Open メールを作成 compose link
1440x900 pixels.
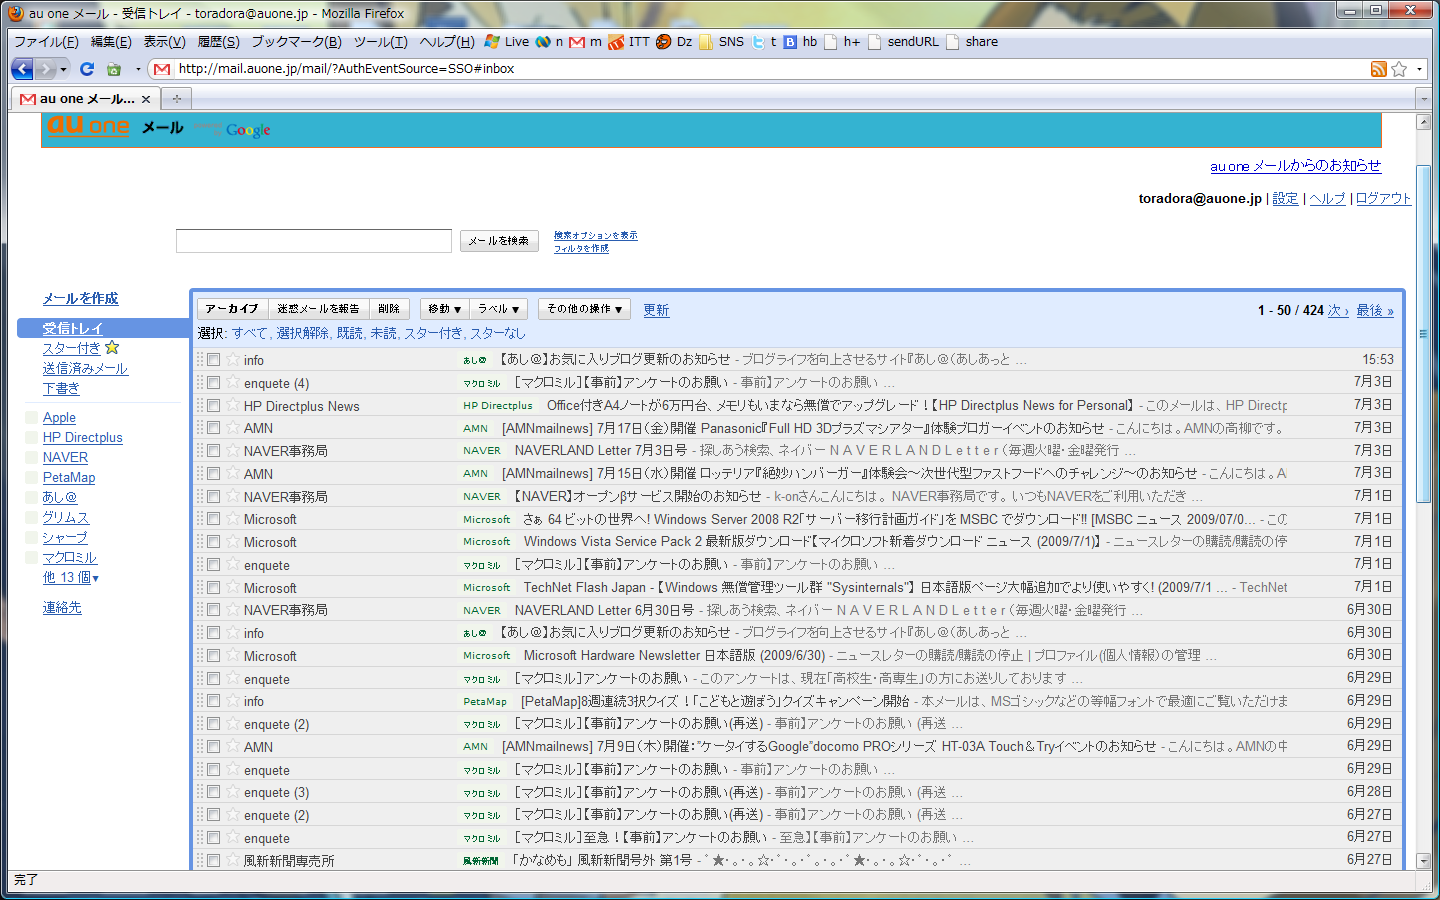click(80, 299)
